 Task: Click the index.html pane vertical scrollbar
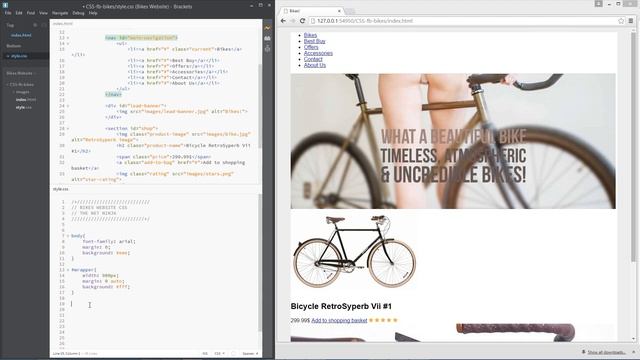click(x=260, y=106)
